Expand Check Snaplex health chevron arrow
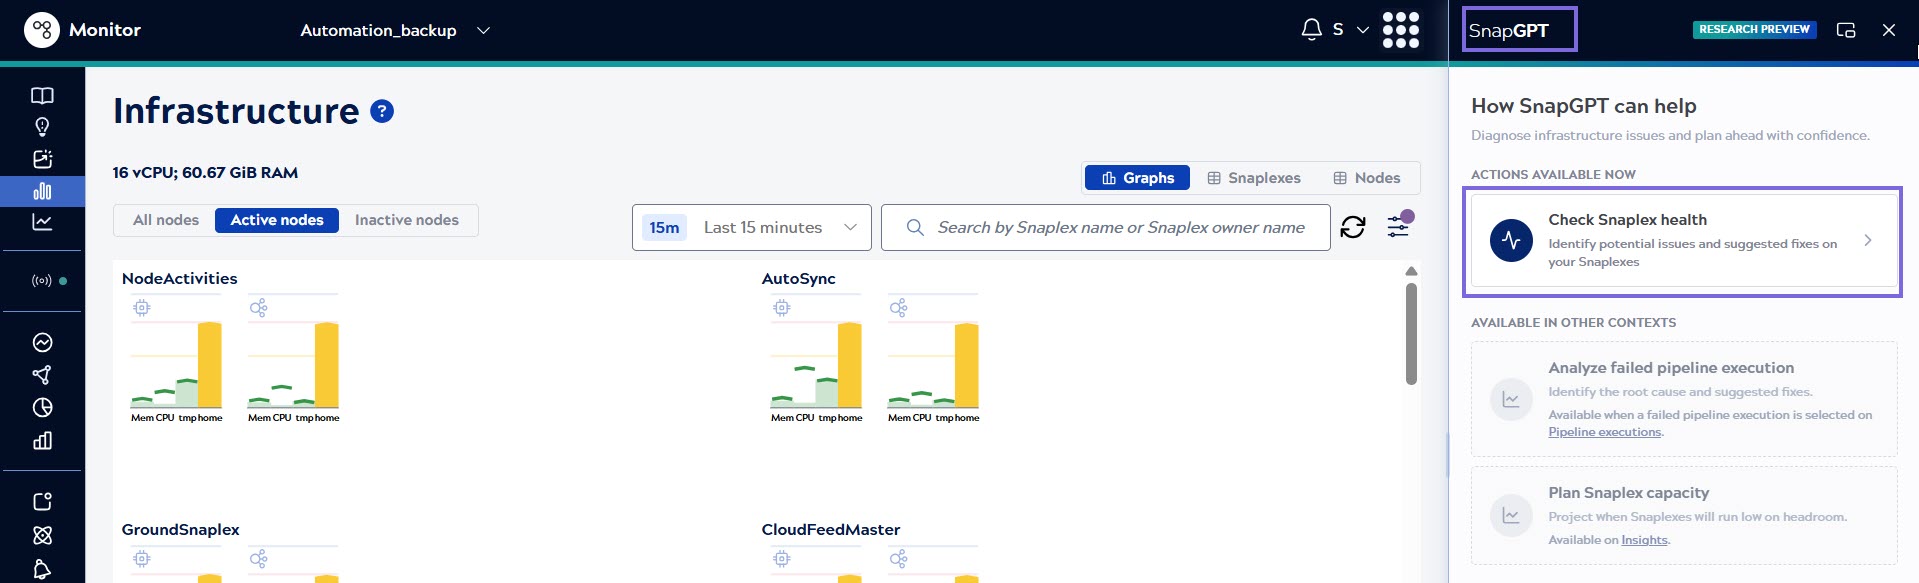The height and width of the screenshot is (583, 1919). tap(1868, 240)
